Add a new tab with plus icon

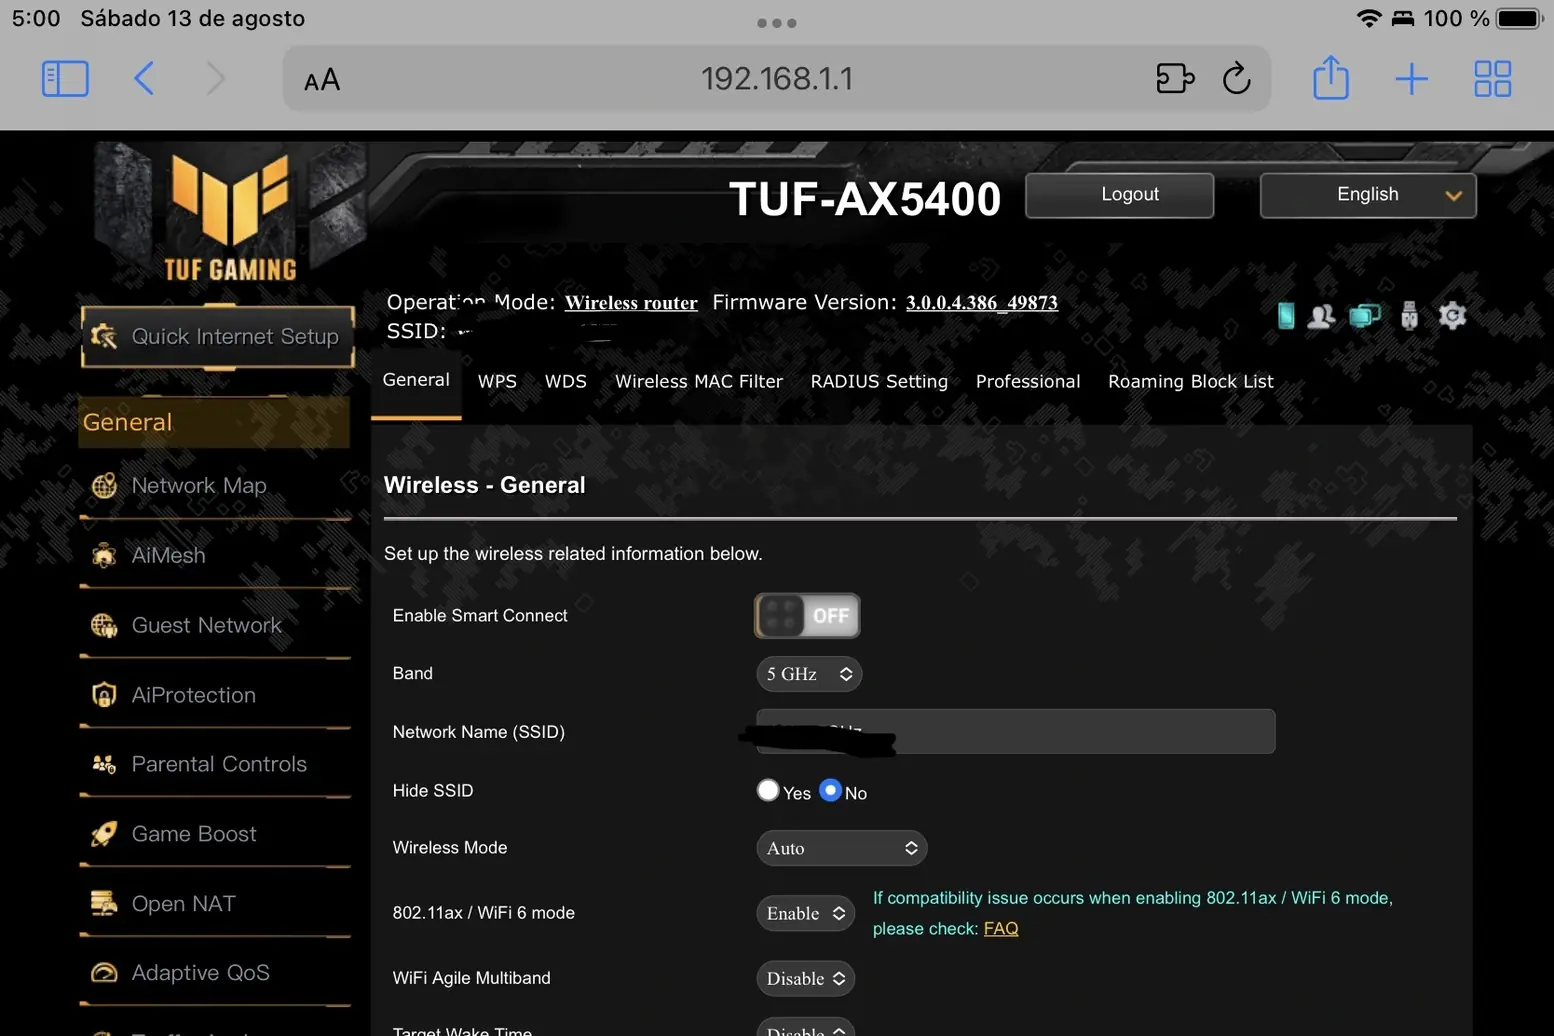[1411, 78]
